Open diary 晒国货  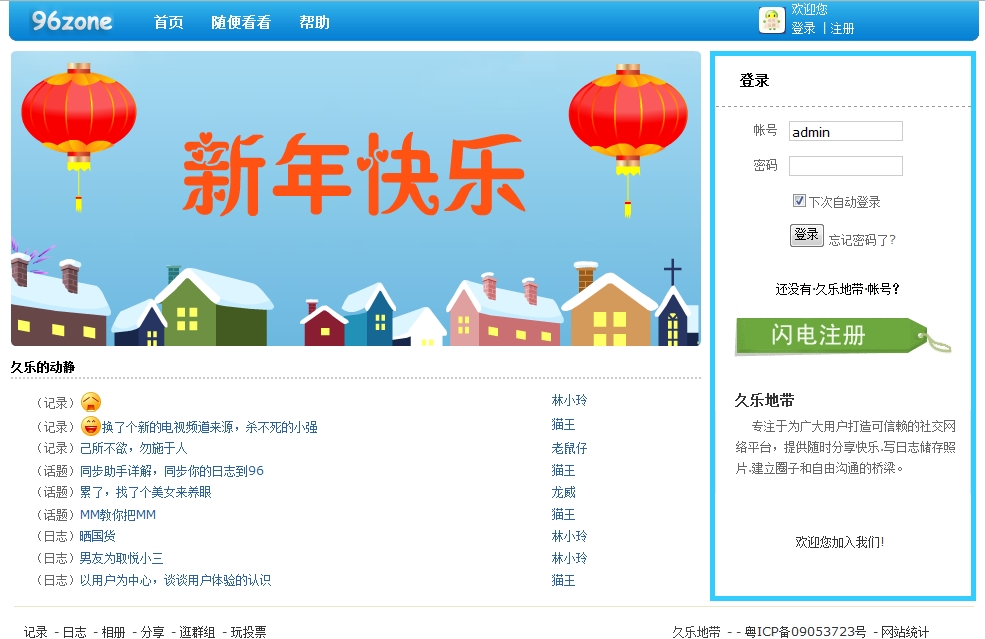pos(97,536)
